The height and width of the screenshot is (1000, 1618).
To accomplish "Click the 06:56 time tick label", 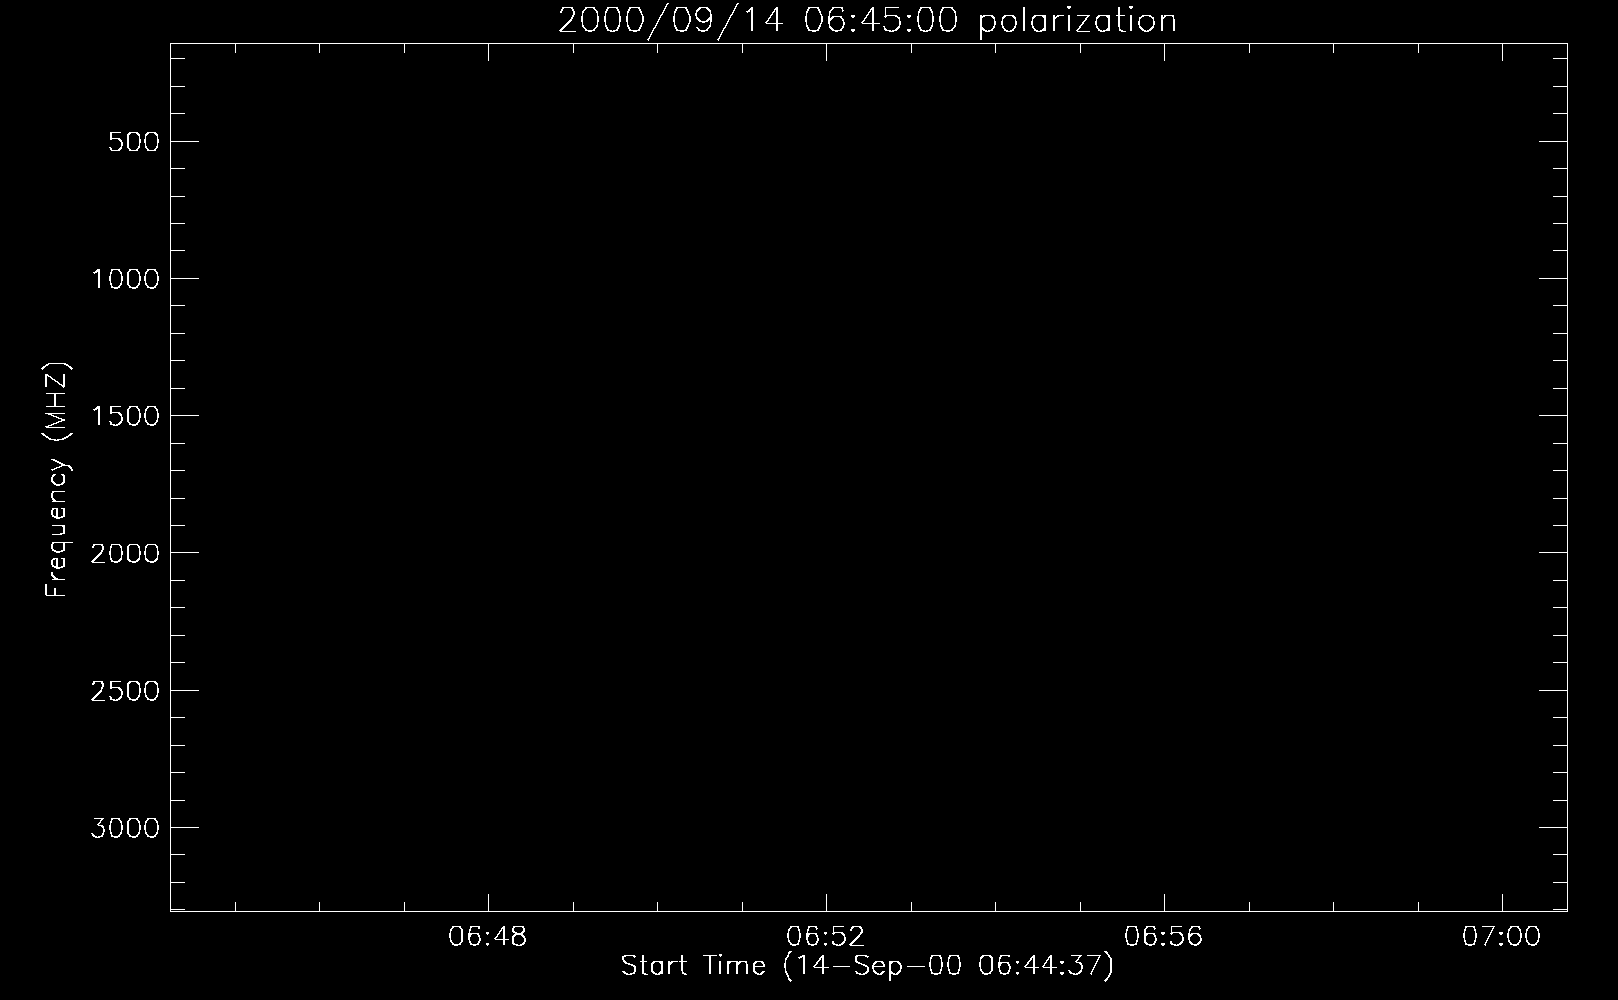I will (x=1164, y=937).
